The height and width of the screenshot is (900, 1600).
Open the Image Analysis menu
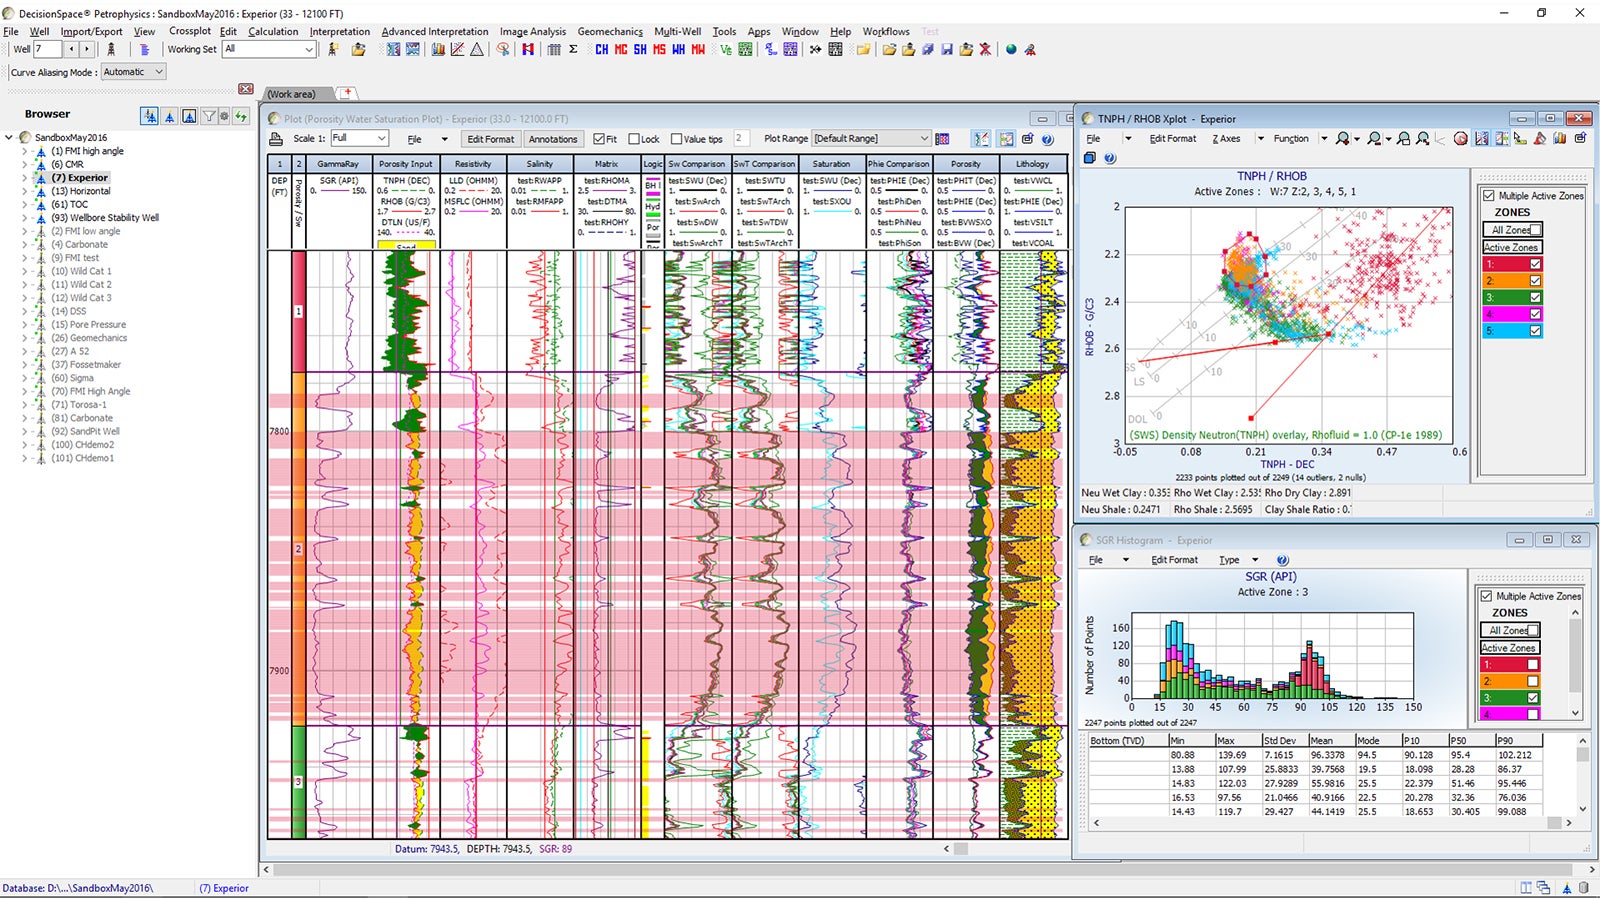533,31
